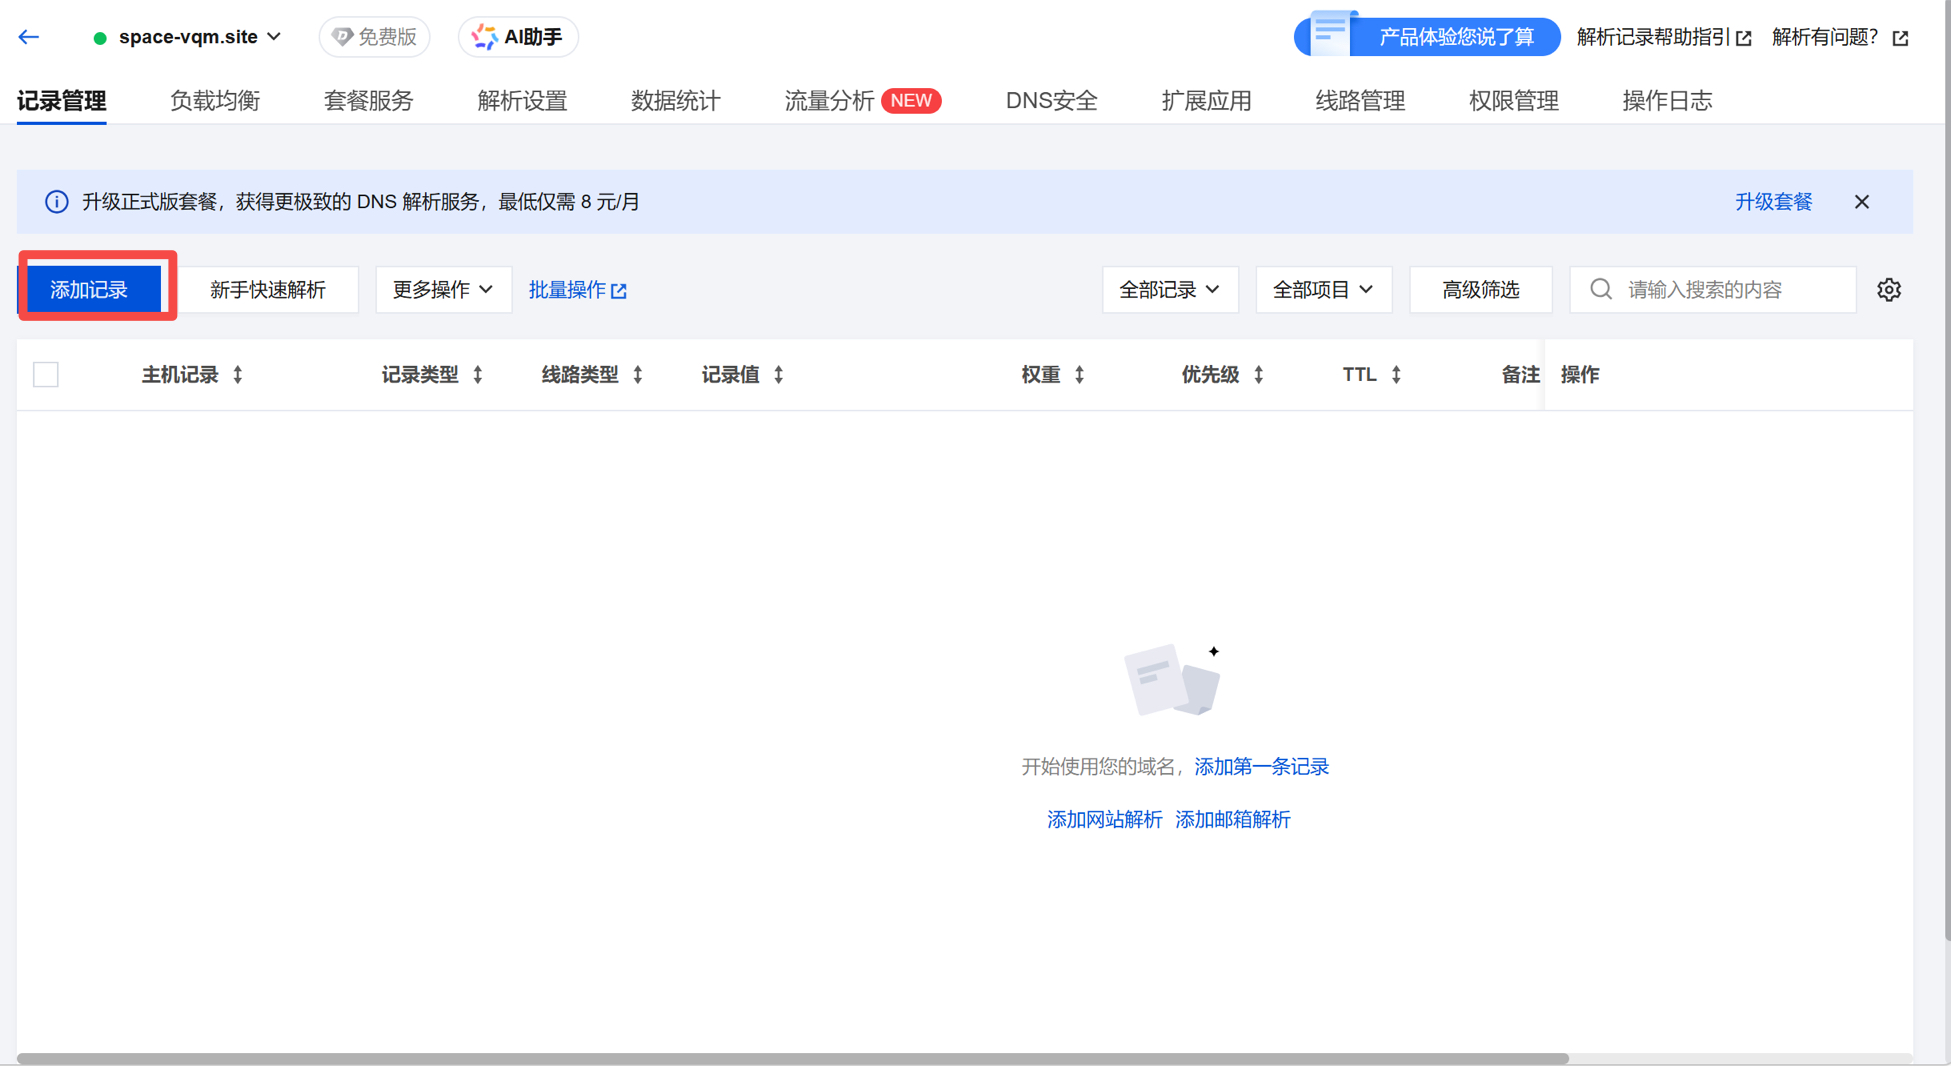The image size is (1952, 1067).
Task: Open the 更多操作 dropdown
Action: pos(443,290)
